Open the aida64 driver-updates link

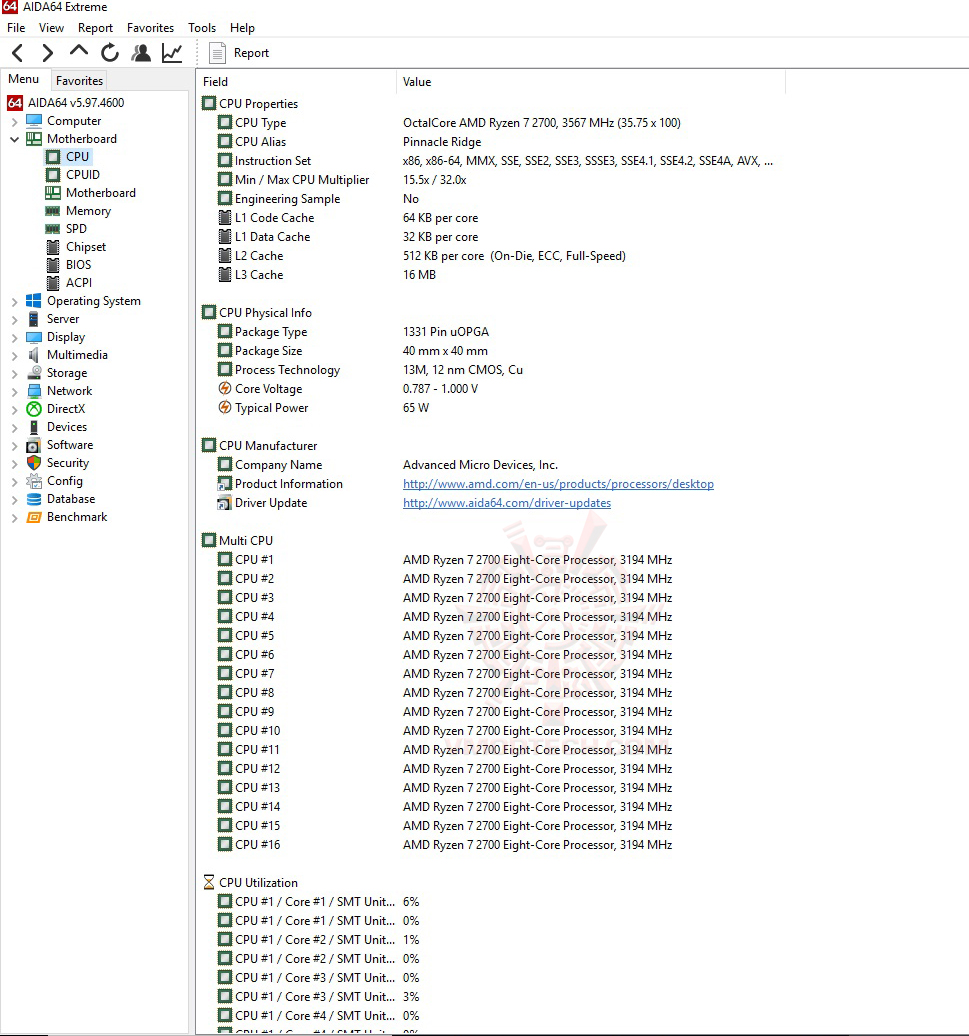(x=507, y=503)
